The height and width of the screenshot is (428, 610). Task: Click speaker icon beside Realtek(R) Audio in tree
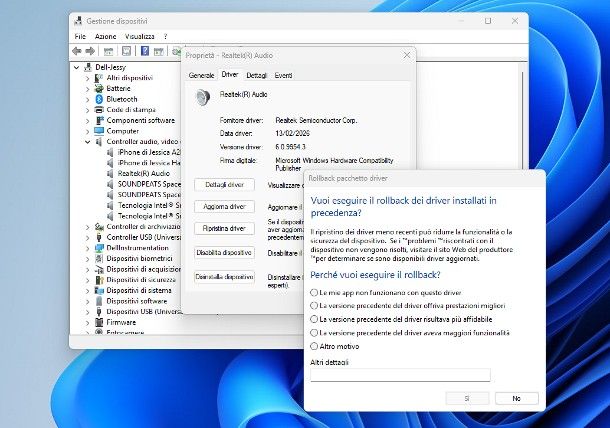coord(110,174)
